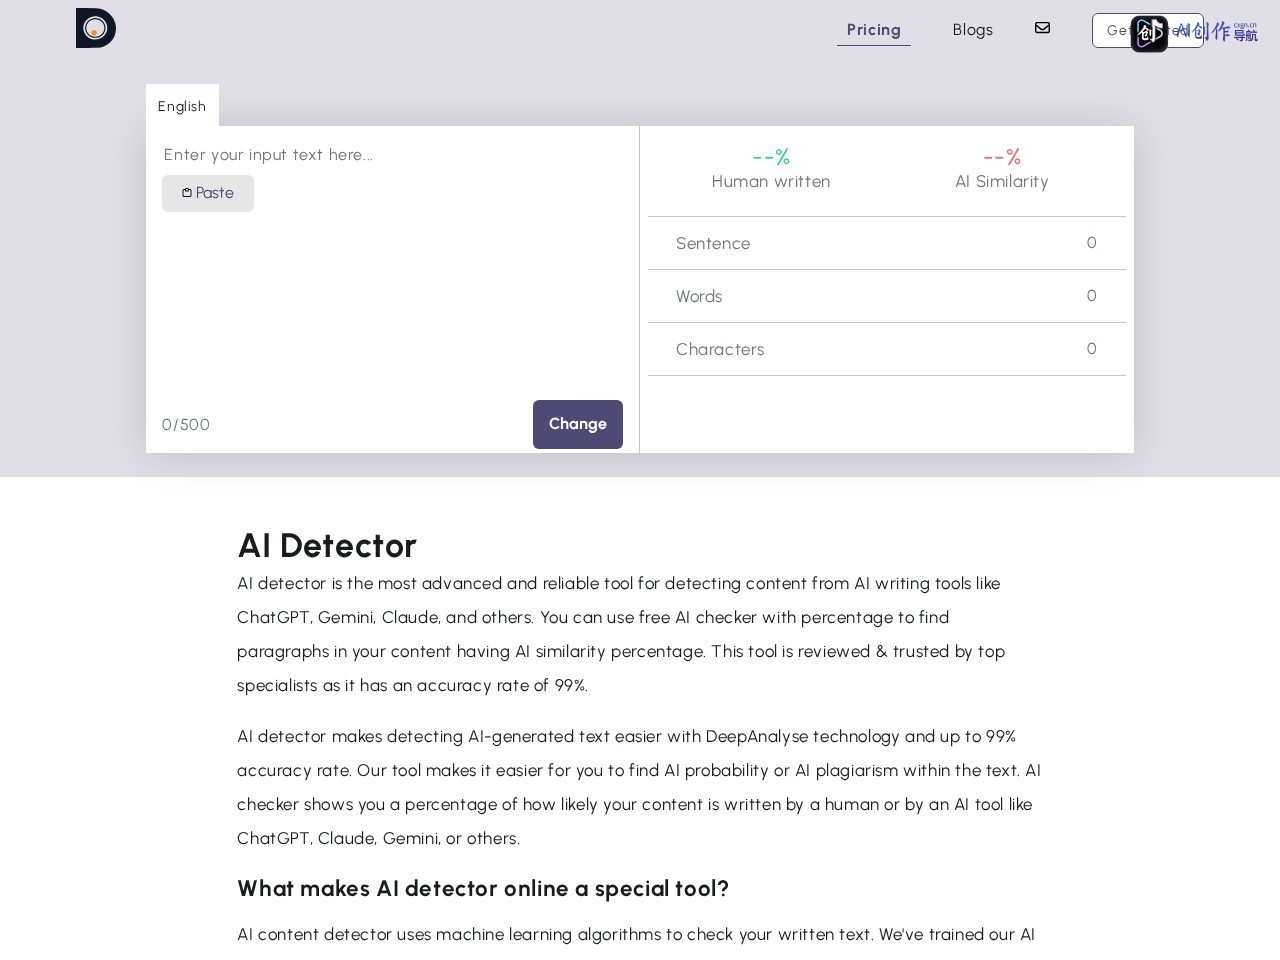Click the 'Human written' label

[771, 181]
